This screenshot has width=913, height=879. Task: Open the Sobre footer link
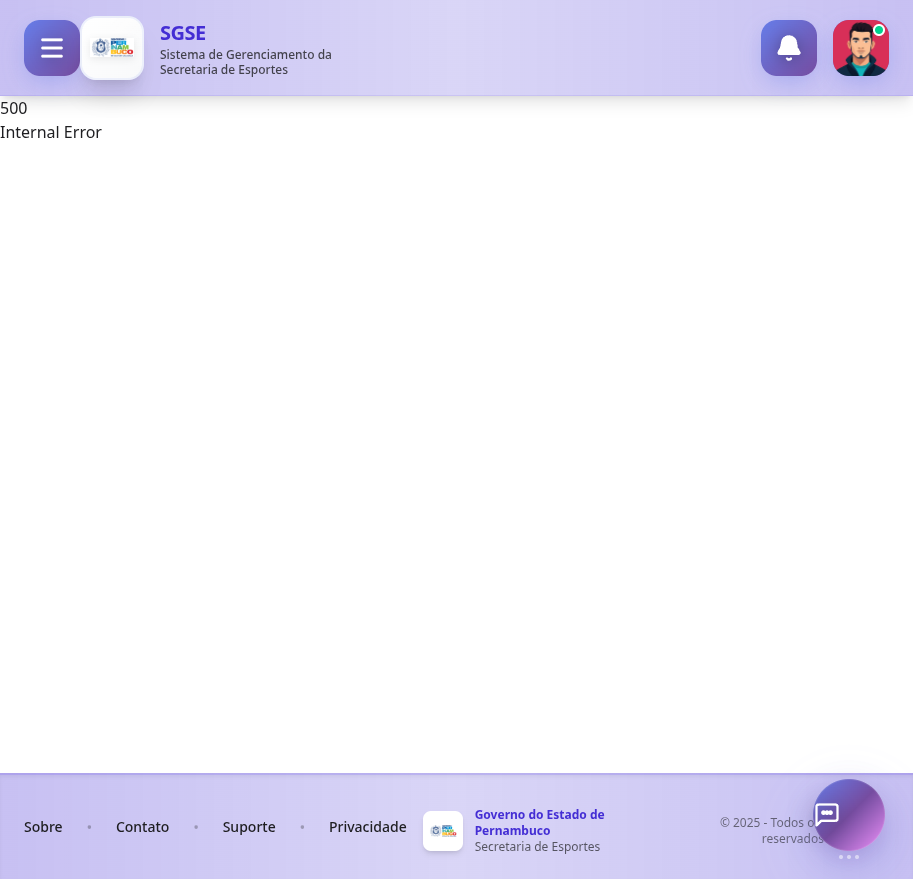[43, 827]
